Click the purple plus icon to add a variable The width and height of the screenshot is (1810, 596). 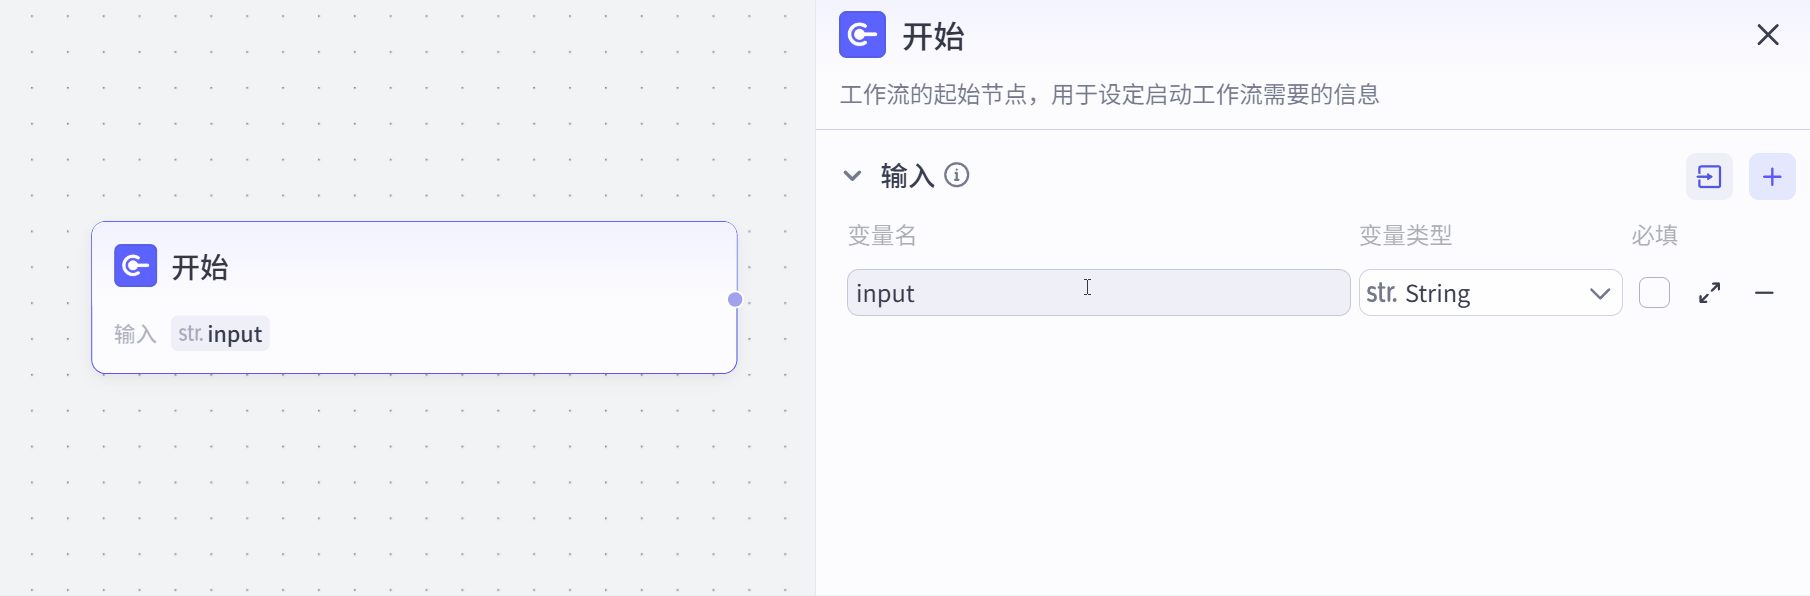[1771, 176]
